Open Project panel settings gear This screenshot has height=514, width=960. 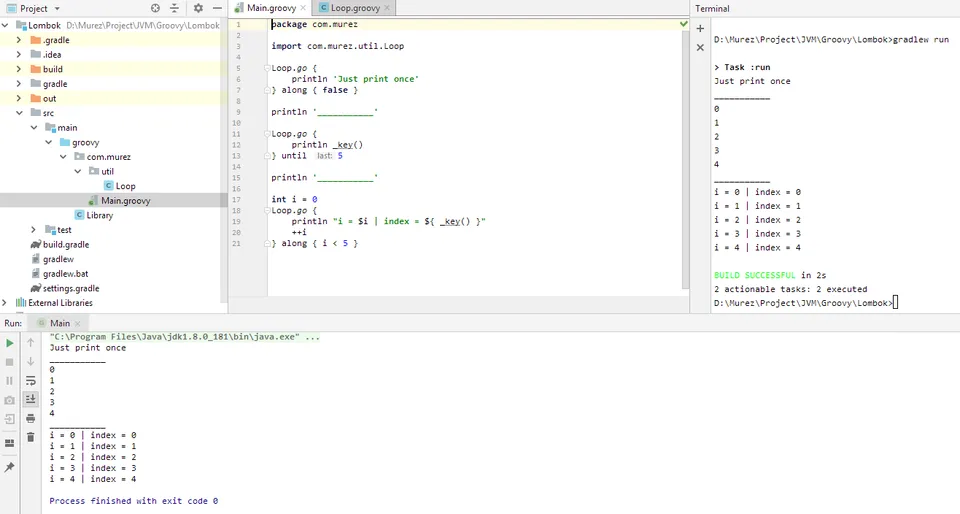[198, 9]
